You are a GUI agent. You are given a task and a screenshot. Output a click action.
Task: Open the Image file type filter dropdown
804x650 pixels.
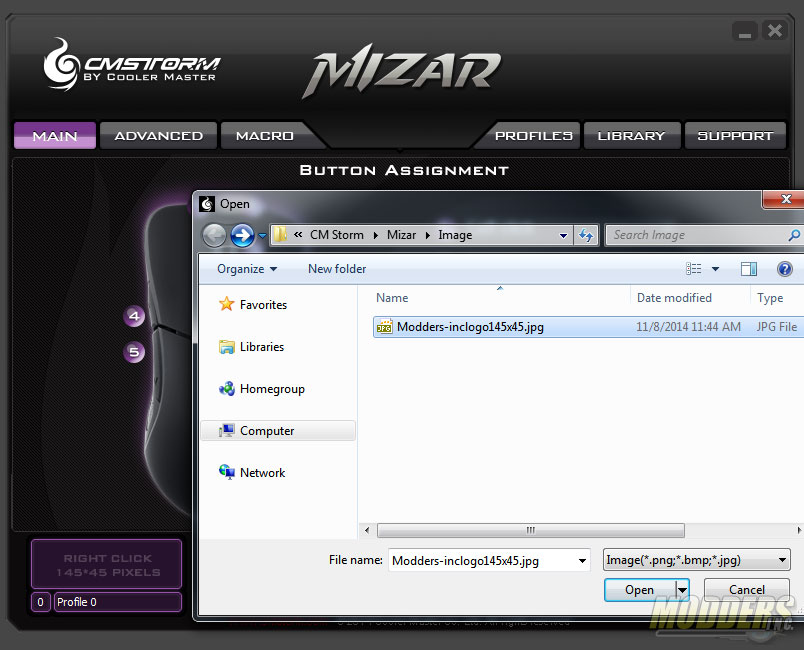[x=696, y=560]
